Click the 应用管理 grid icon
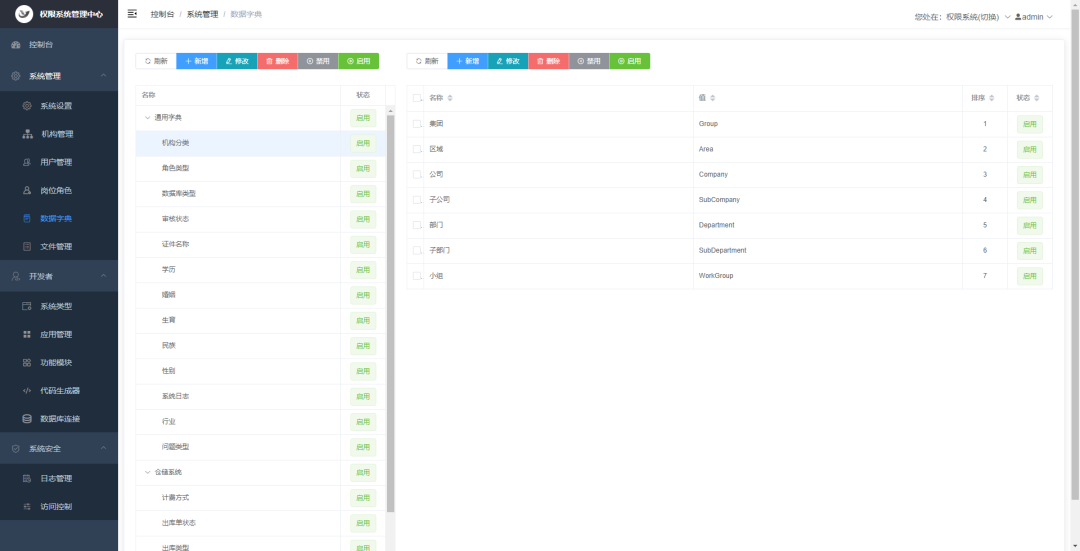 click(27, 335)
